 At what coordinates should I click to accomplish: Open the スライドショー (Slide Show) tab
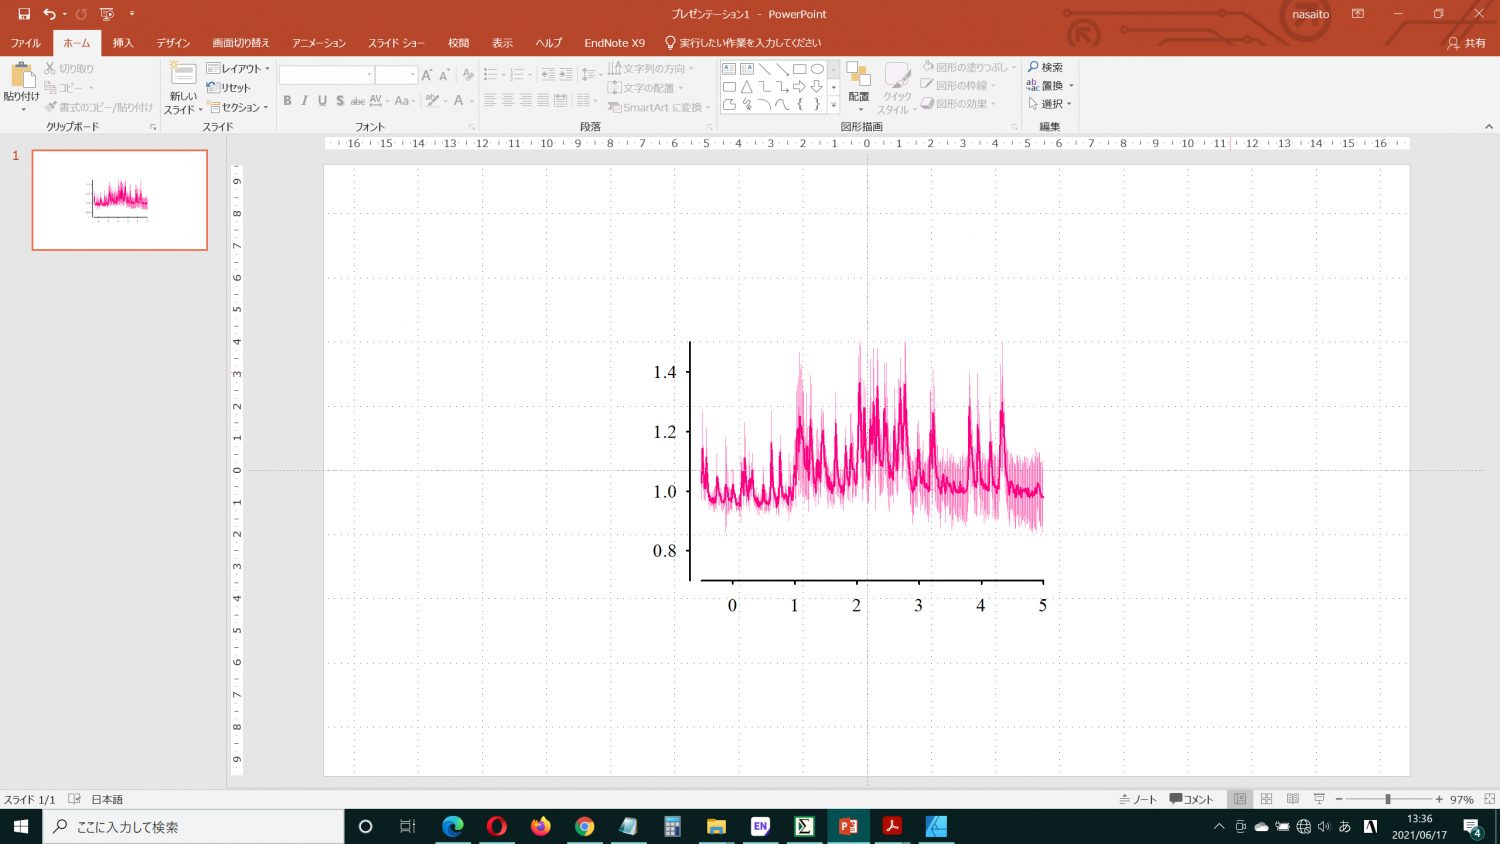398,42
